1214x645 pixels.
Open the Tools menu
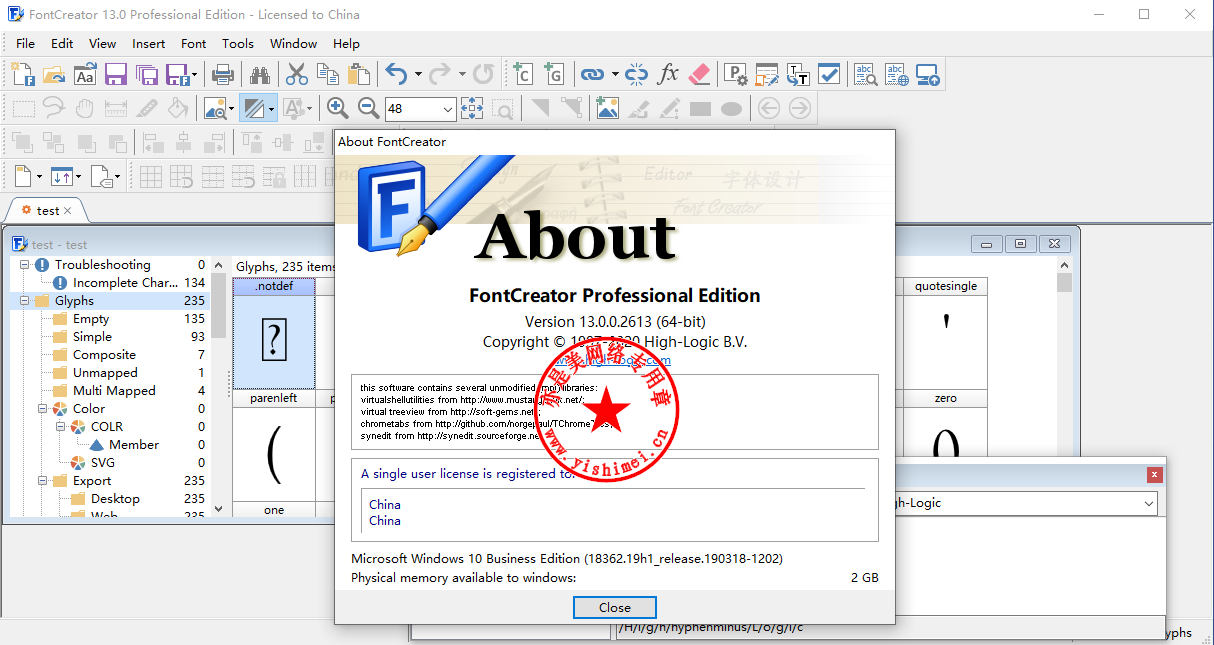coord(238,43)
